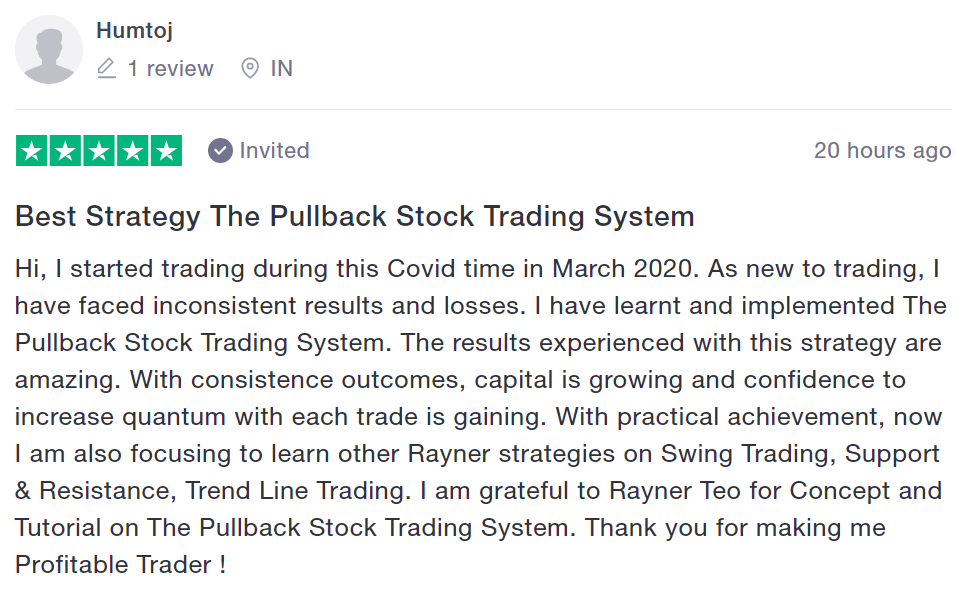The width and height of the screenshot is (977, 593).
Task: Select the fifth green rating star
Action: [x=166, y=151]
